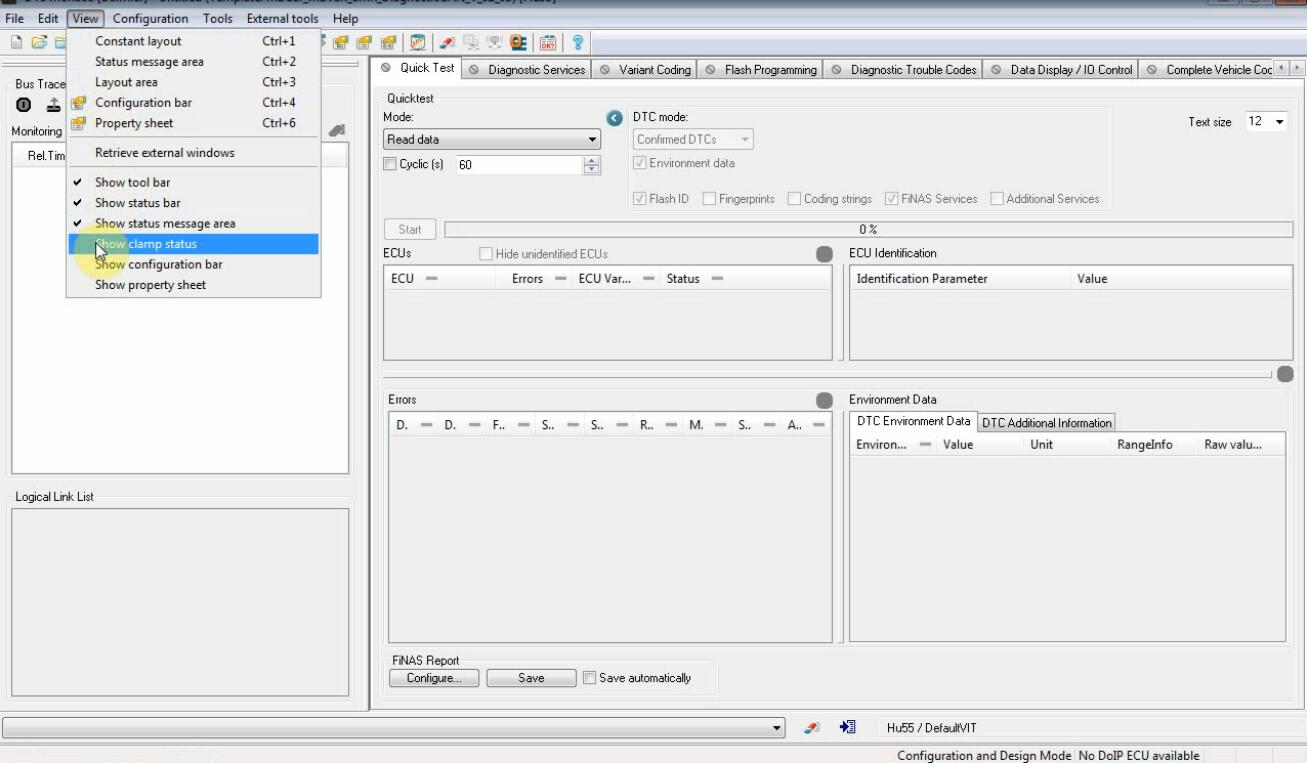Toggle the Fingerprints checkbox
Image resolution: width=1307 pixels, height=763 pixels.
coord(709,199)
